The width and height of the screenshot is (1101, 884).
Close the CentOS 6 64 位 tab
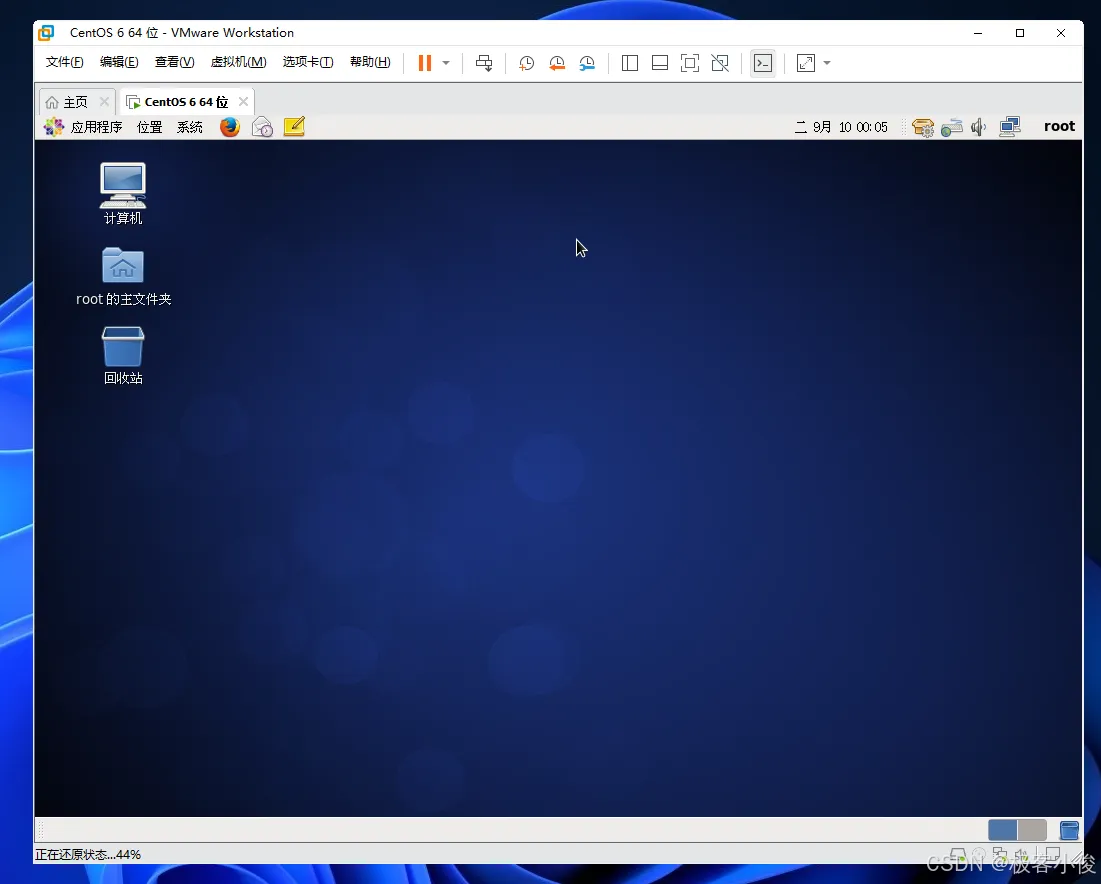(x=243, y=102)
